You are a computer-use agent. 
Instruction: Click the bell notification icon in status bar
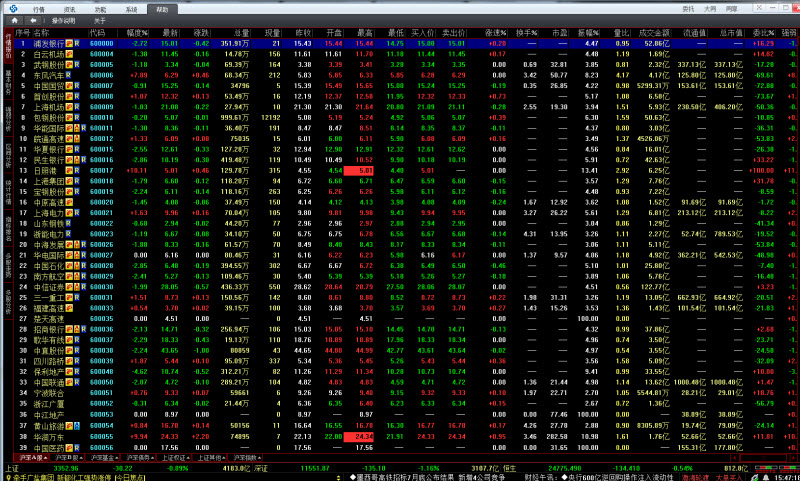tap(766, 478)
